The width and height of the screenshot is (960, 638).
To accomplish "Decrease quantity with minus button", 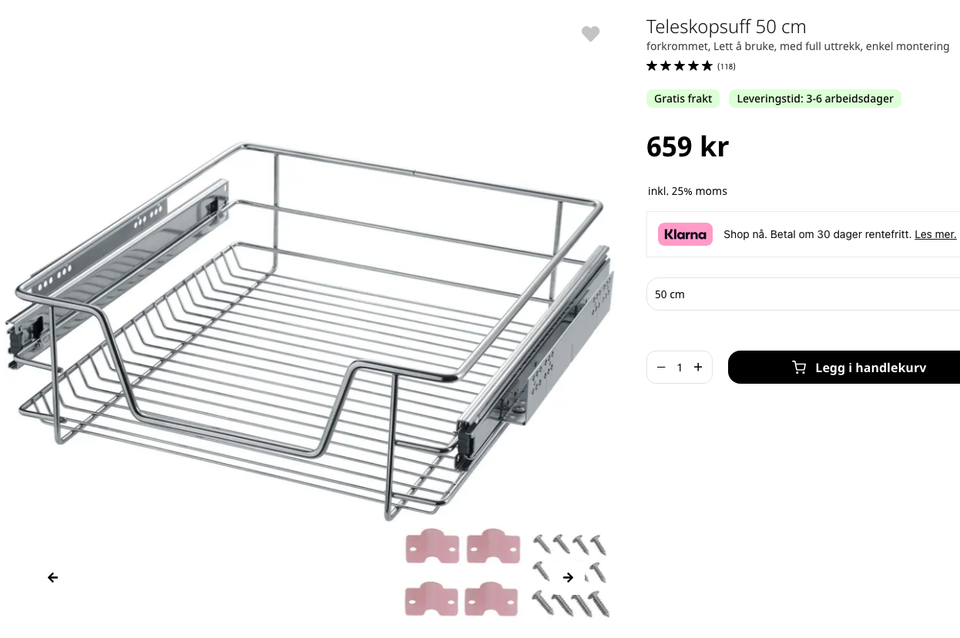I will tap(661, 367).
